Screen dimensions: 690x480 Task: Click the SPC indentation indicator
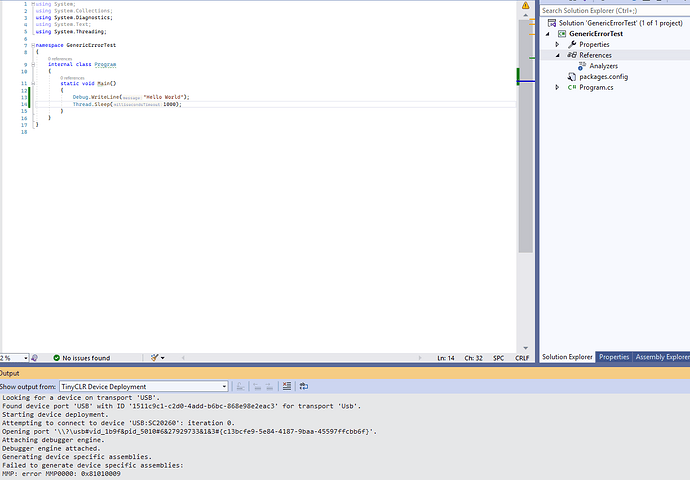[498, 358]
